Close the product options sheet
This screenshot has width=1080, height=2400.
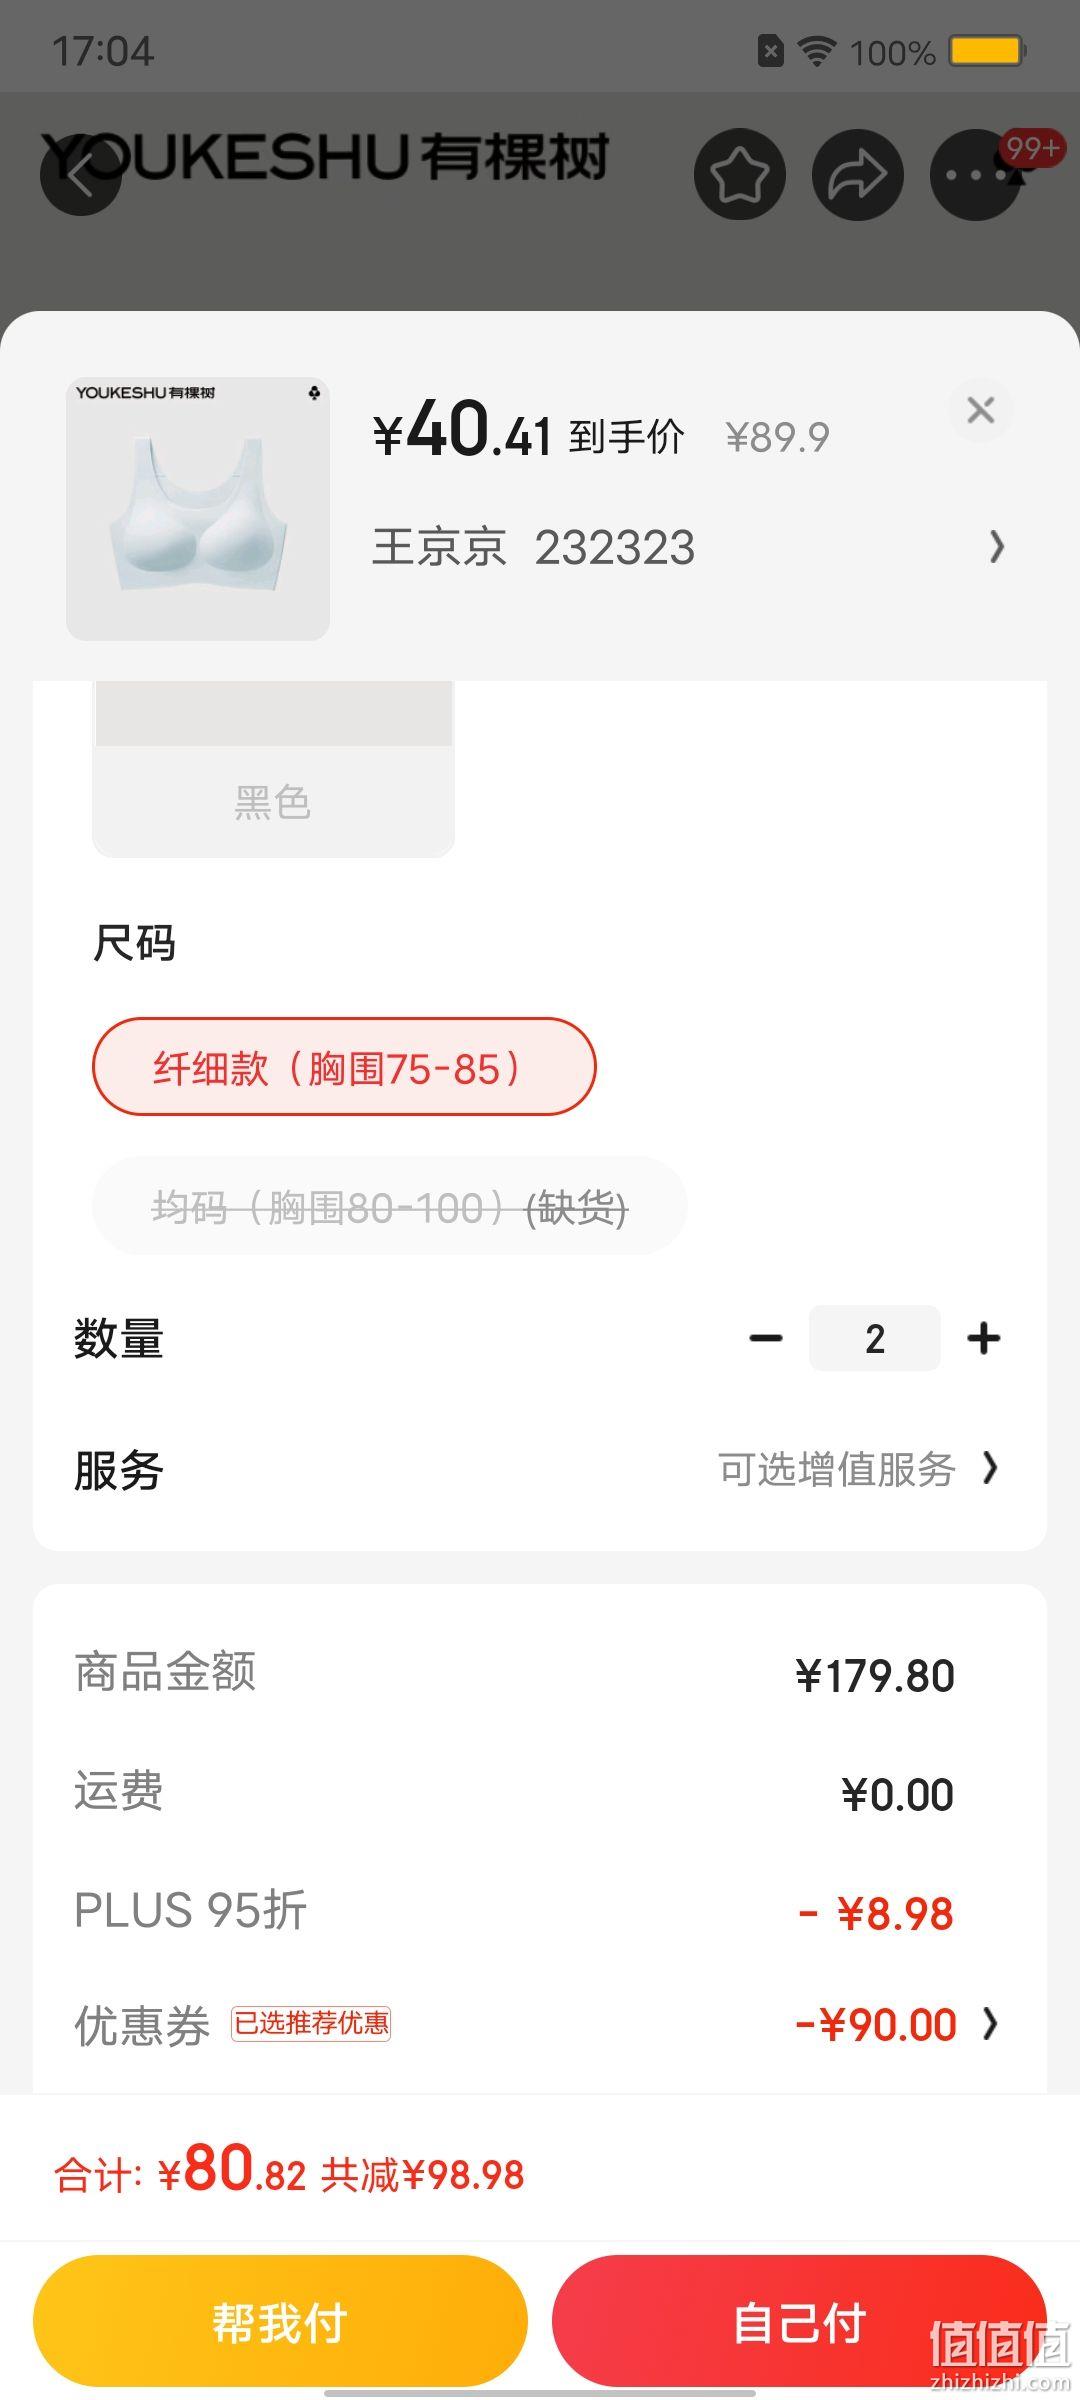point(981,410)
